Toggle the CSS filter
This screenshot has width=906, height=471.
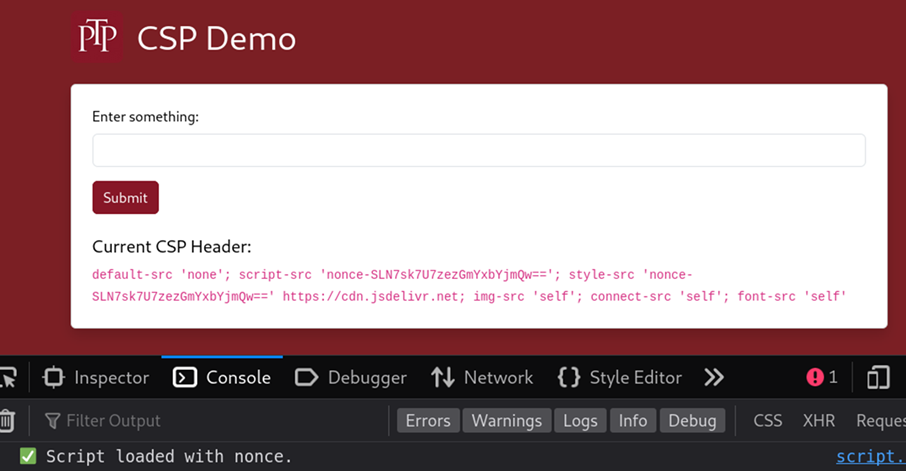767,421
